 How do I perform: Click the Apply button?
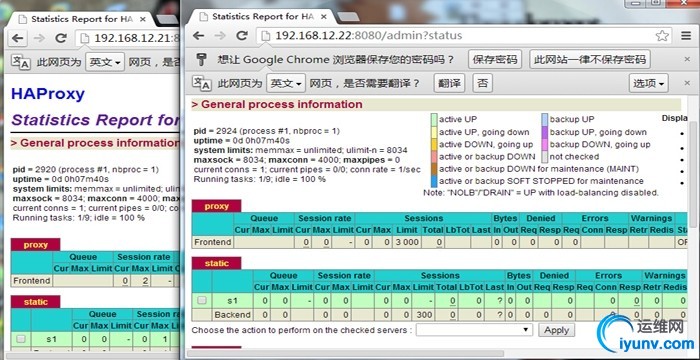click(556, 330)
